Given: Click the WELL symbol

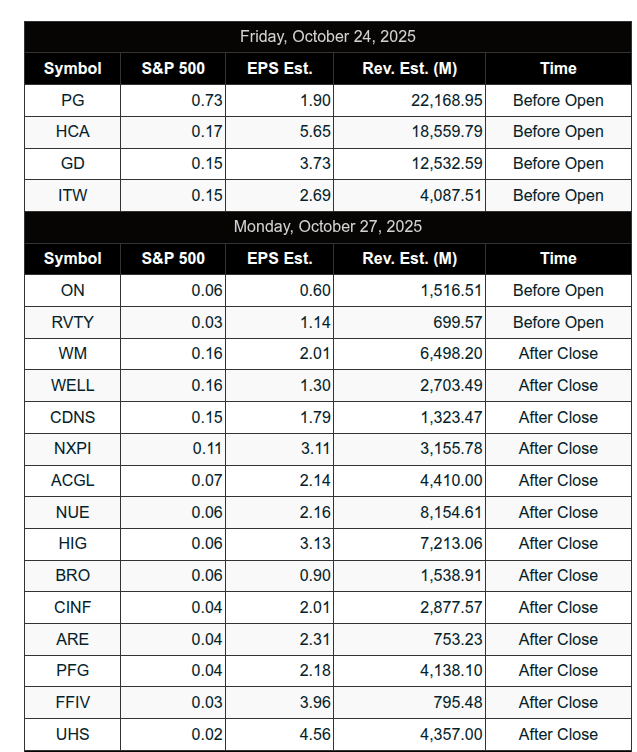Looking at the screenshot, I should [x=73, y=385].
